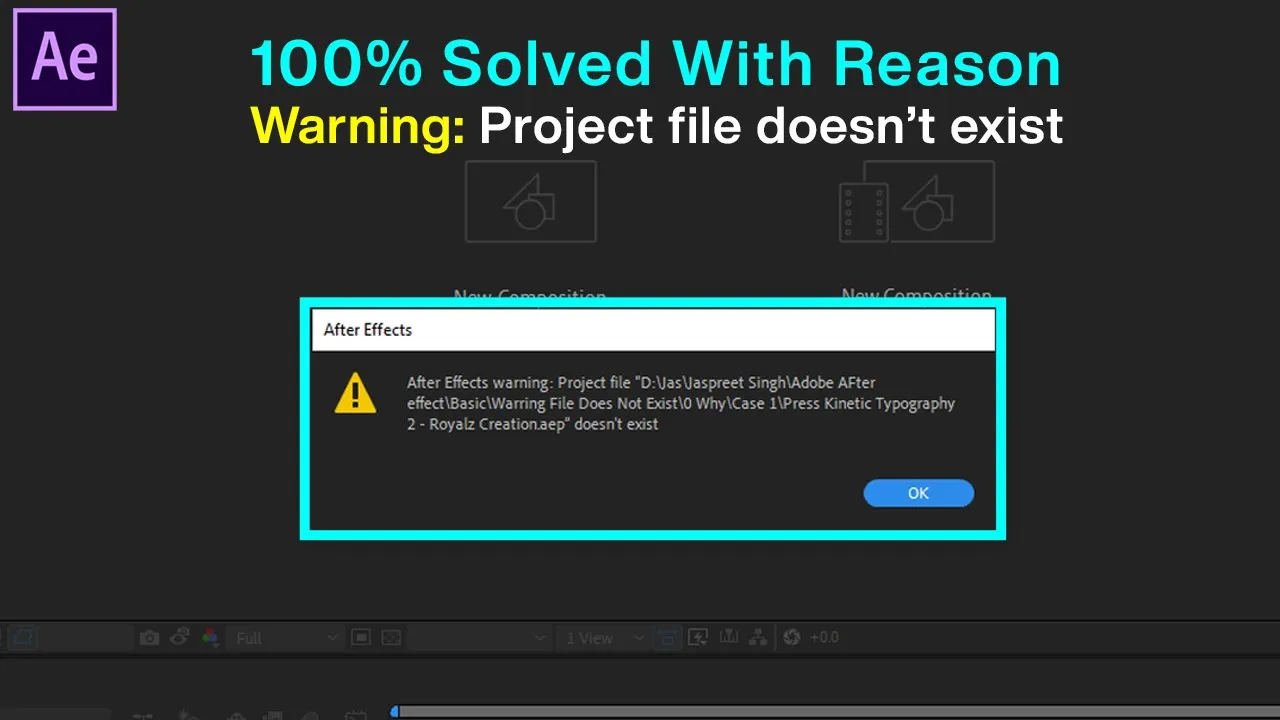Click the "doesn't exist" warning message text
This screenshot has width=1280, height=720.
[x=681, y=403]
